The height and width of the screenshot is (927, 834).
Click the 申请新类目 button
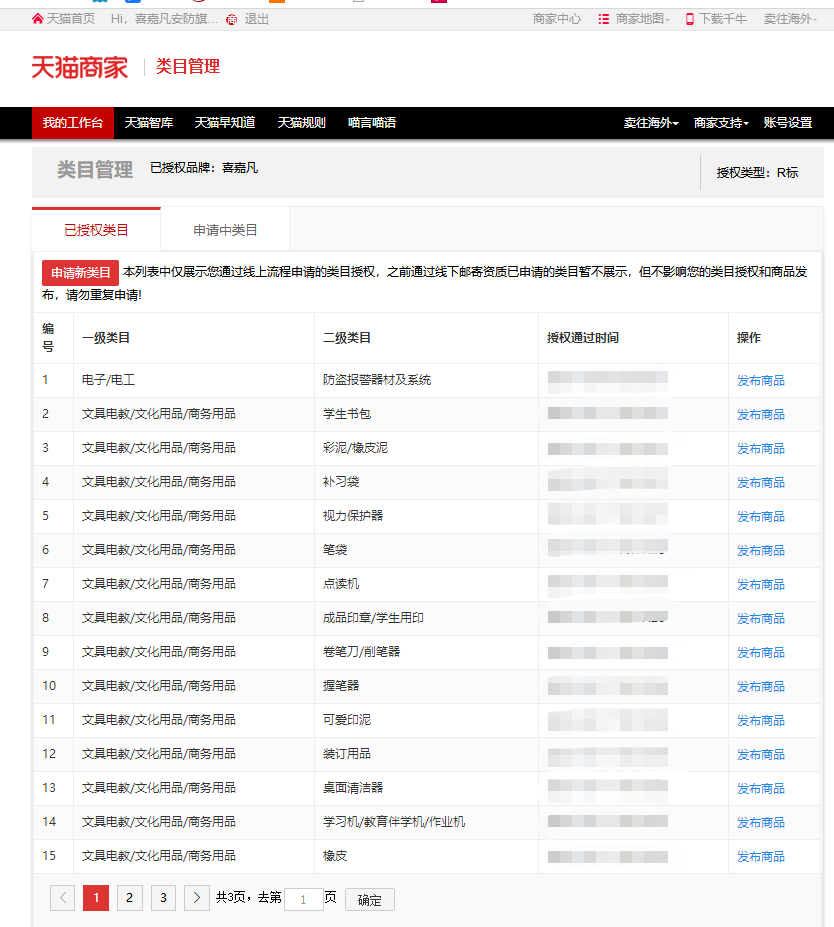[80, 273]
